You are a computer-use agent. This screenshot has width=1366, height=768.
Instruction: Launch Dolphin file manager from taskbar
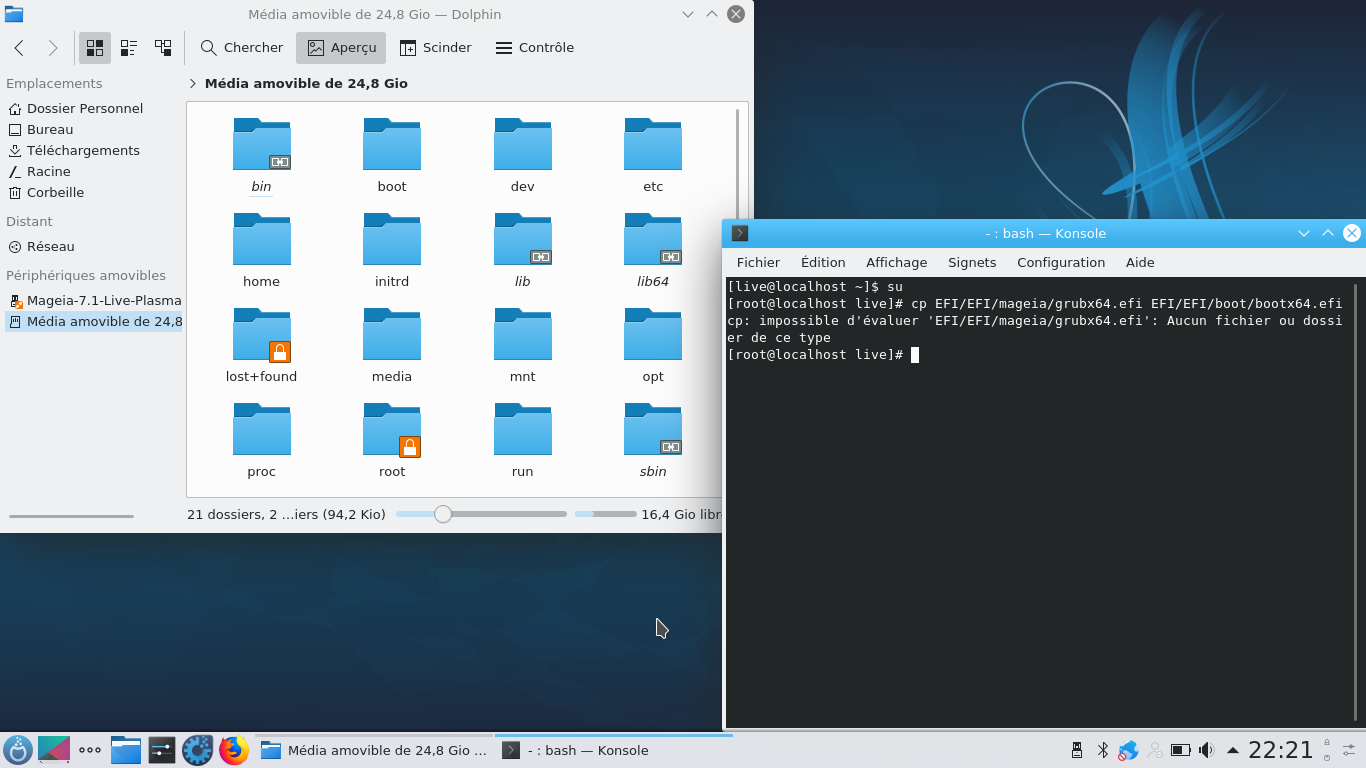126,750
